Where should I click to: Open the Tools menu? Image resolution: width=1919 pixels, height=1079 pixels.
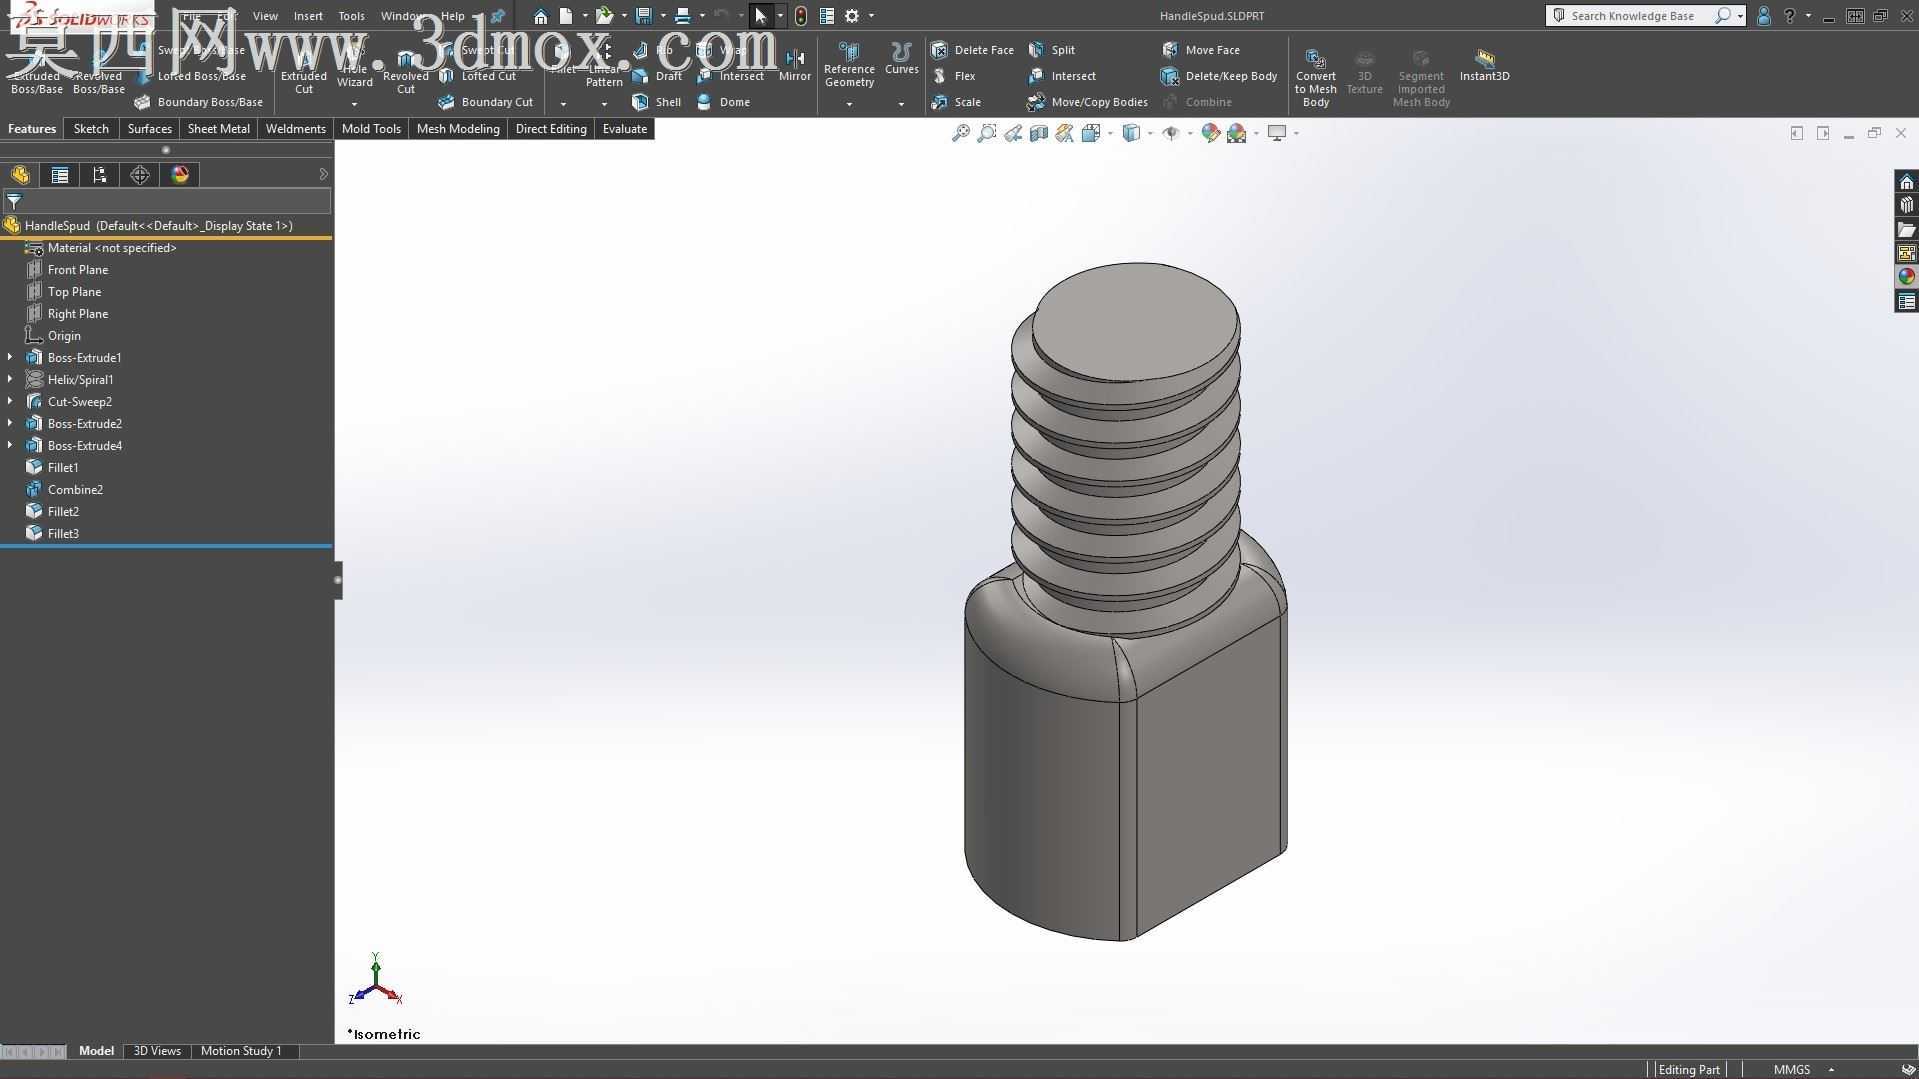(351, 16)
